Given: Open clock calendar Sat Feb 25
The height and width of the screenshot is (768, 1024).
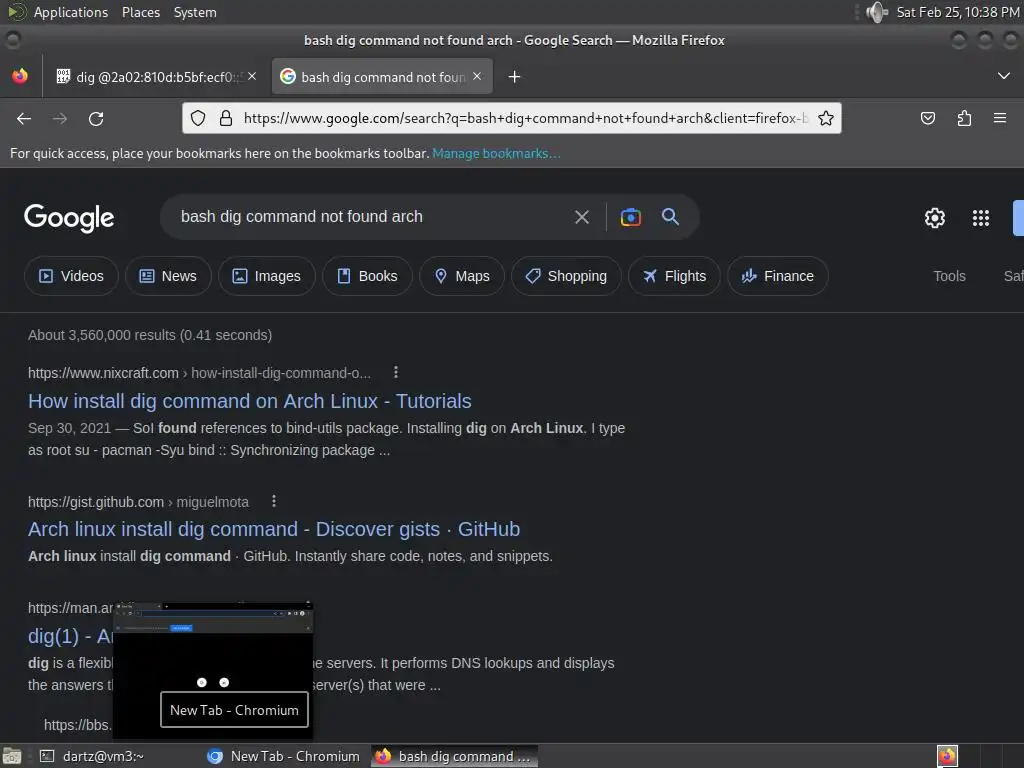Looking at the screenshot, I should 957,12.
